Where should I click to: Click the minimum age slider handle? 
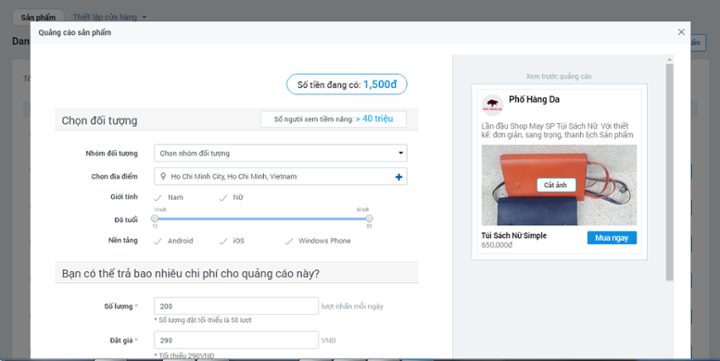[155, 219]
